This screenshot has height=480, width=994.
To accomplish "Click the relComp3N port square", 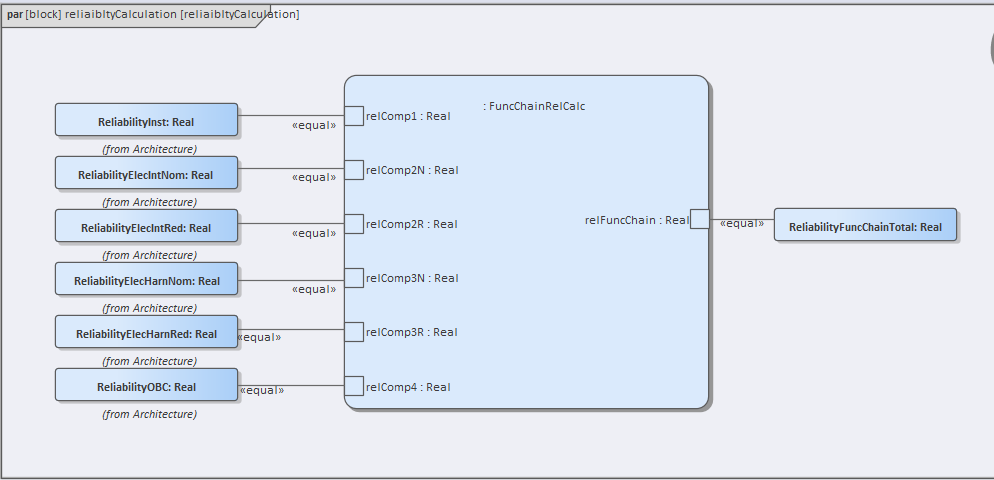I will click(x=354, y=278).
